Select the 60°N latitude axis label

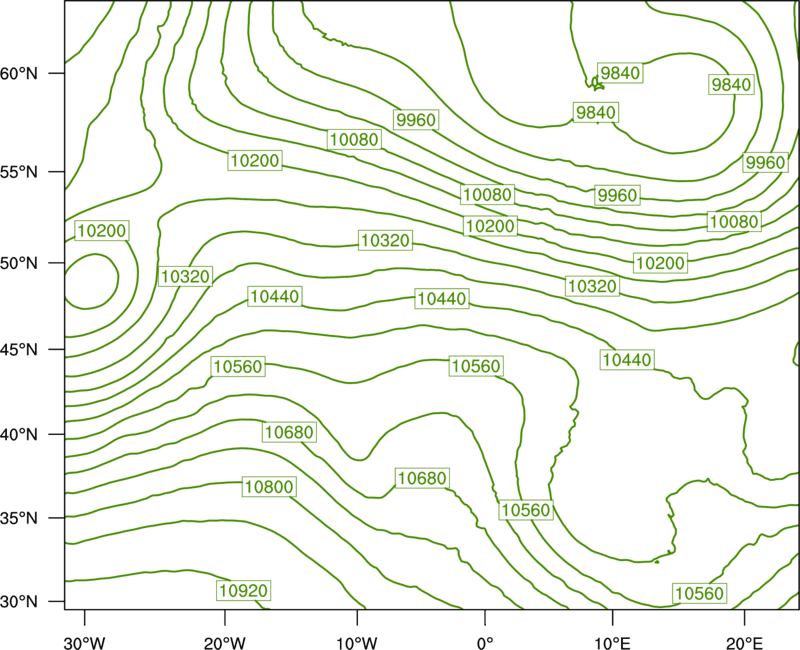click(19, 73)
